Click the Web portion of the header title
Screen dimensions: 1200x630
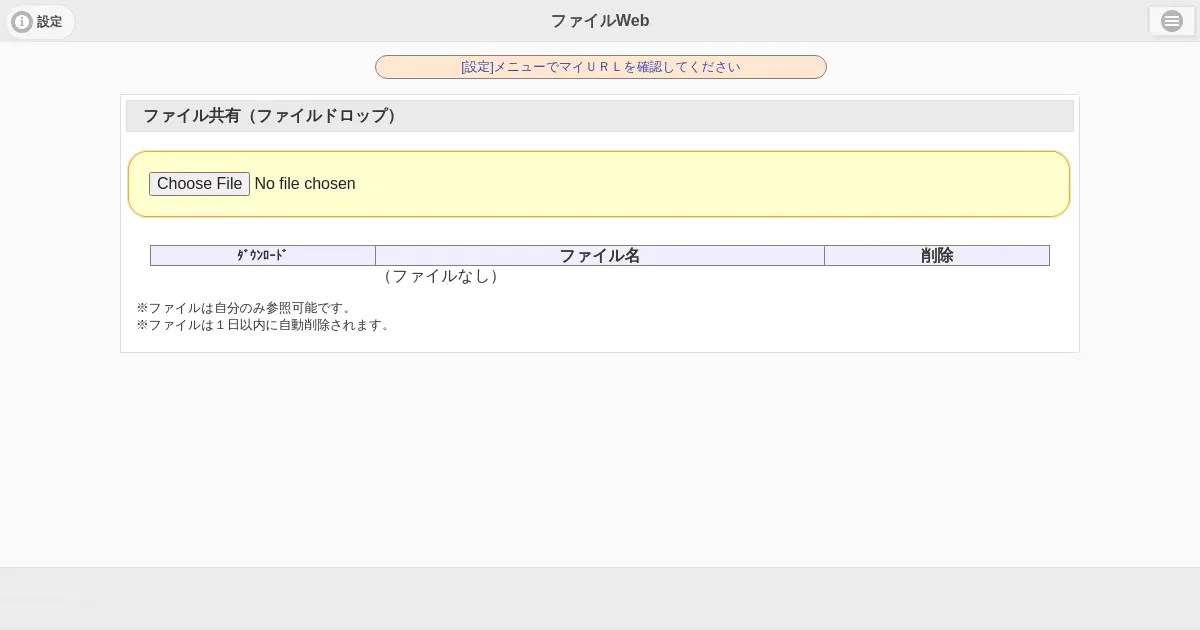click(632, 21)
